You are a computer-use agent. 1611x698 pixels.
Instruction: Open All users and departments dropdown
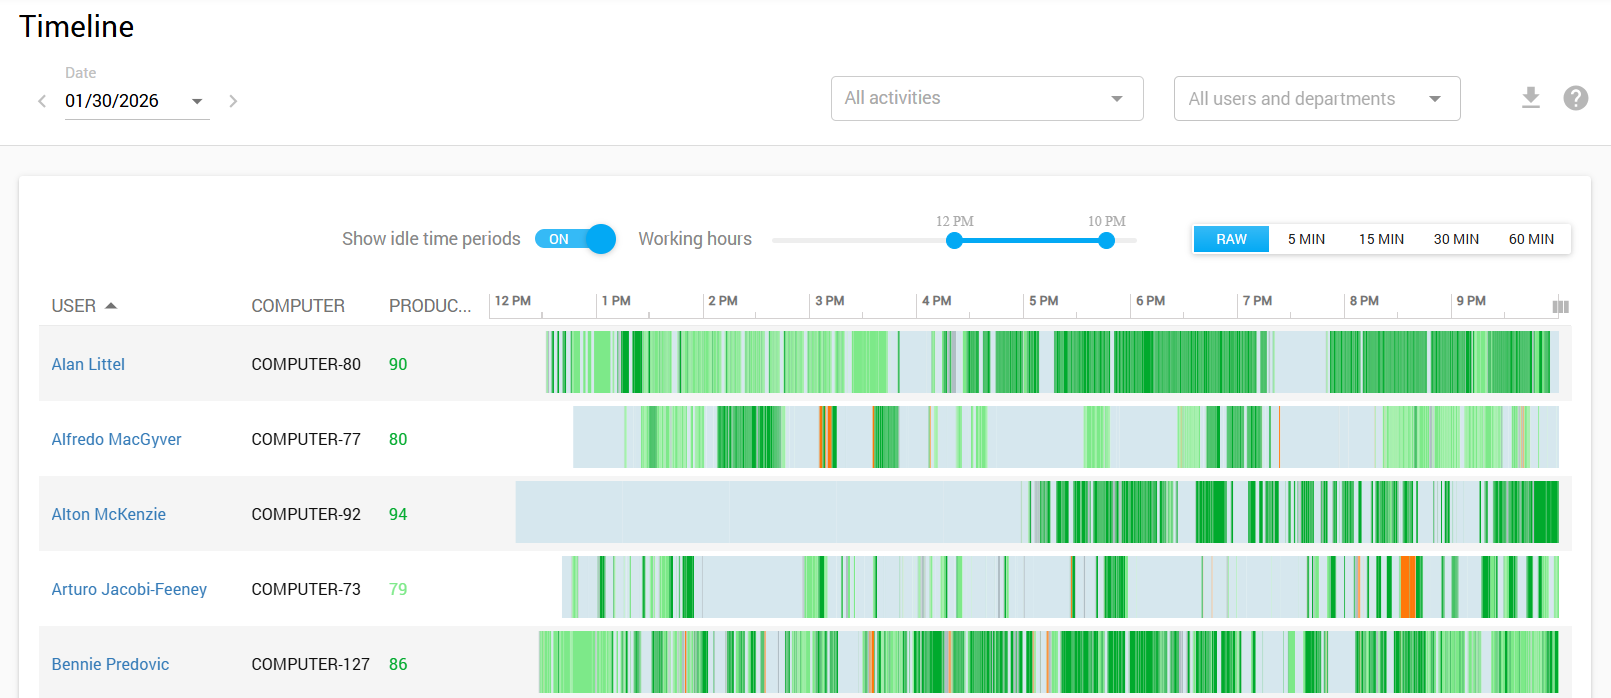pos(1316,99)
